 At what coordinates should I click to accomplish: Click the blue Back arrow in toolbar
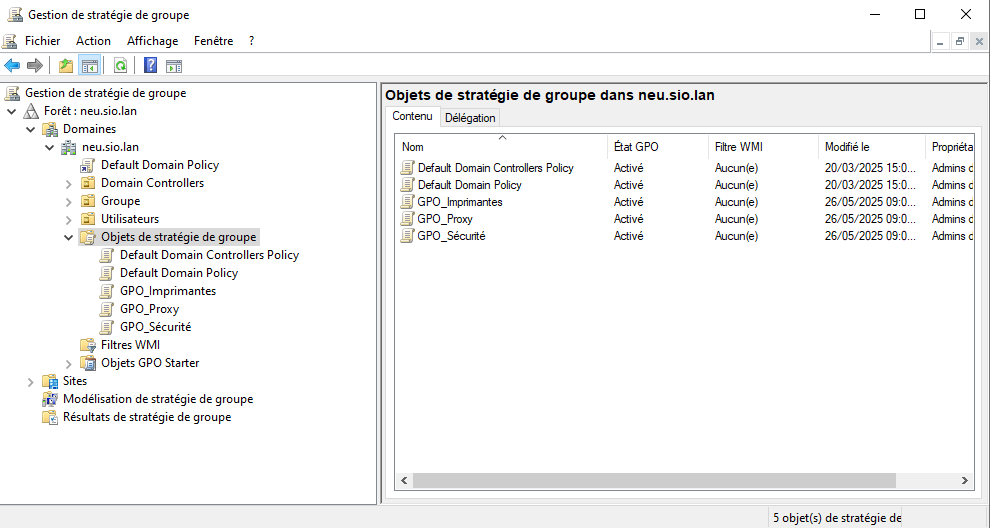click(12, 66)
